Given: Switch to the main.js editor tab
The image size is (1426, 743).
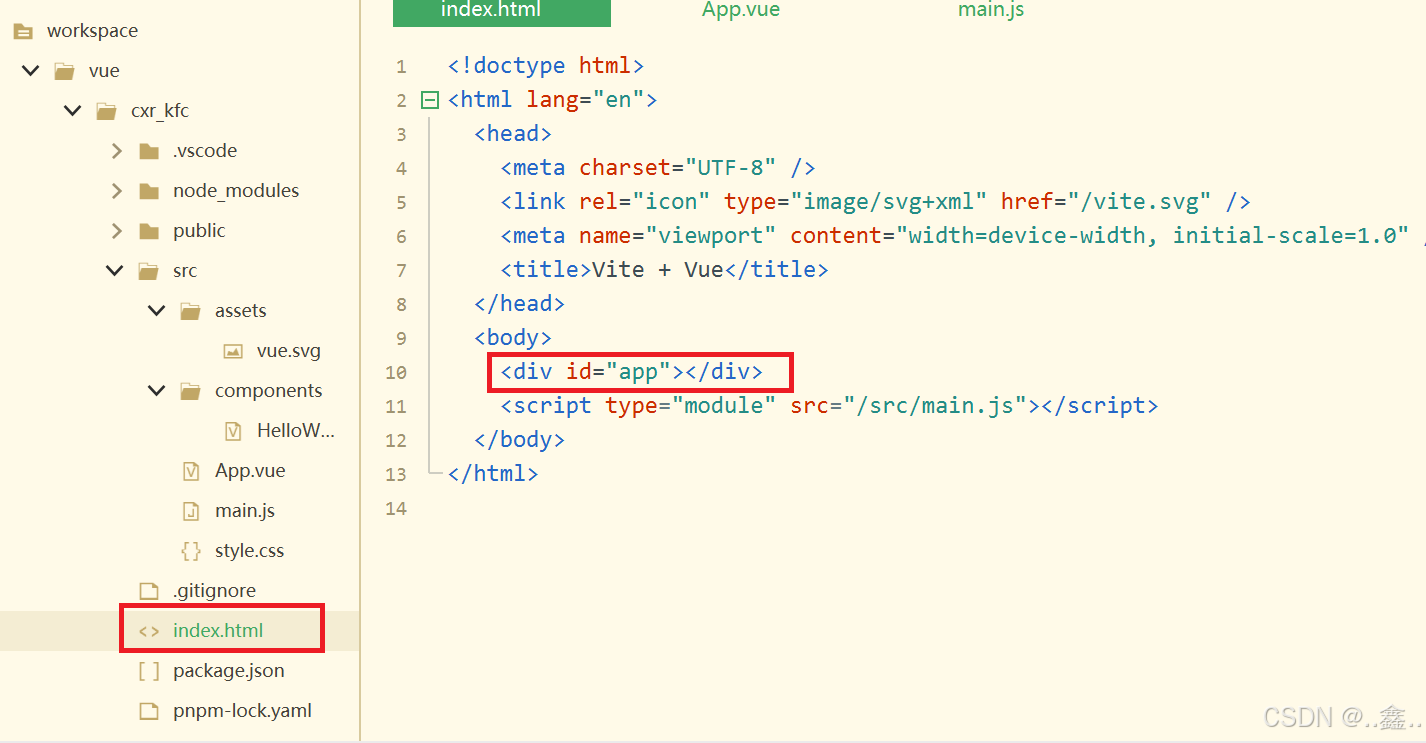Looking at the screenshot, I should point(991,10).
